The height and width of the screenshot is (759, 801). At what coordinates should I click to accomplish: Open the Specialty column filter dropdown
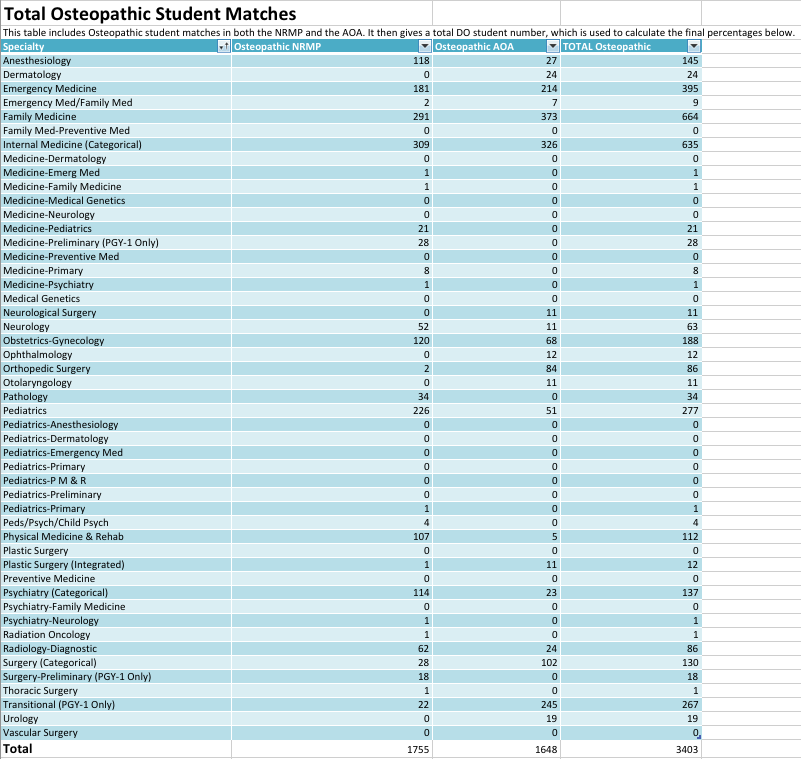(223, 46)
